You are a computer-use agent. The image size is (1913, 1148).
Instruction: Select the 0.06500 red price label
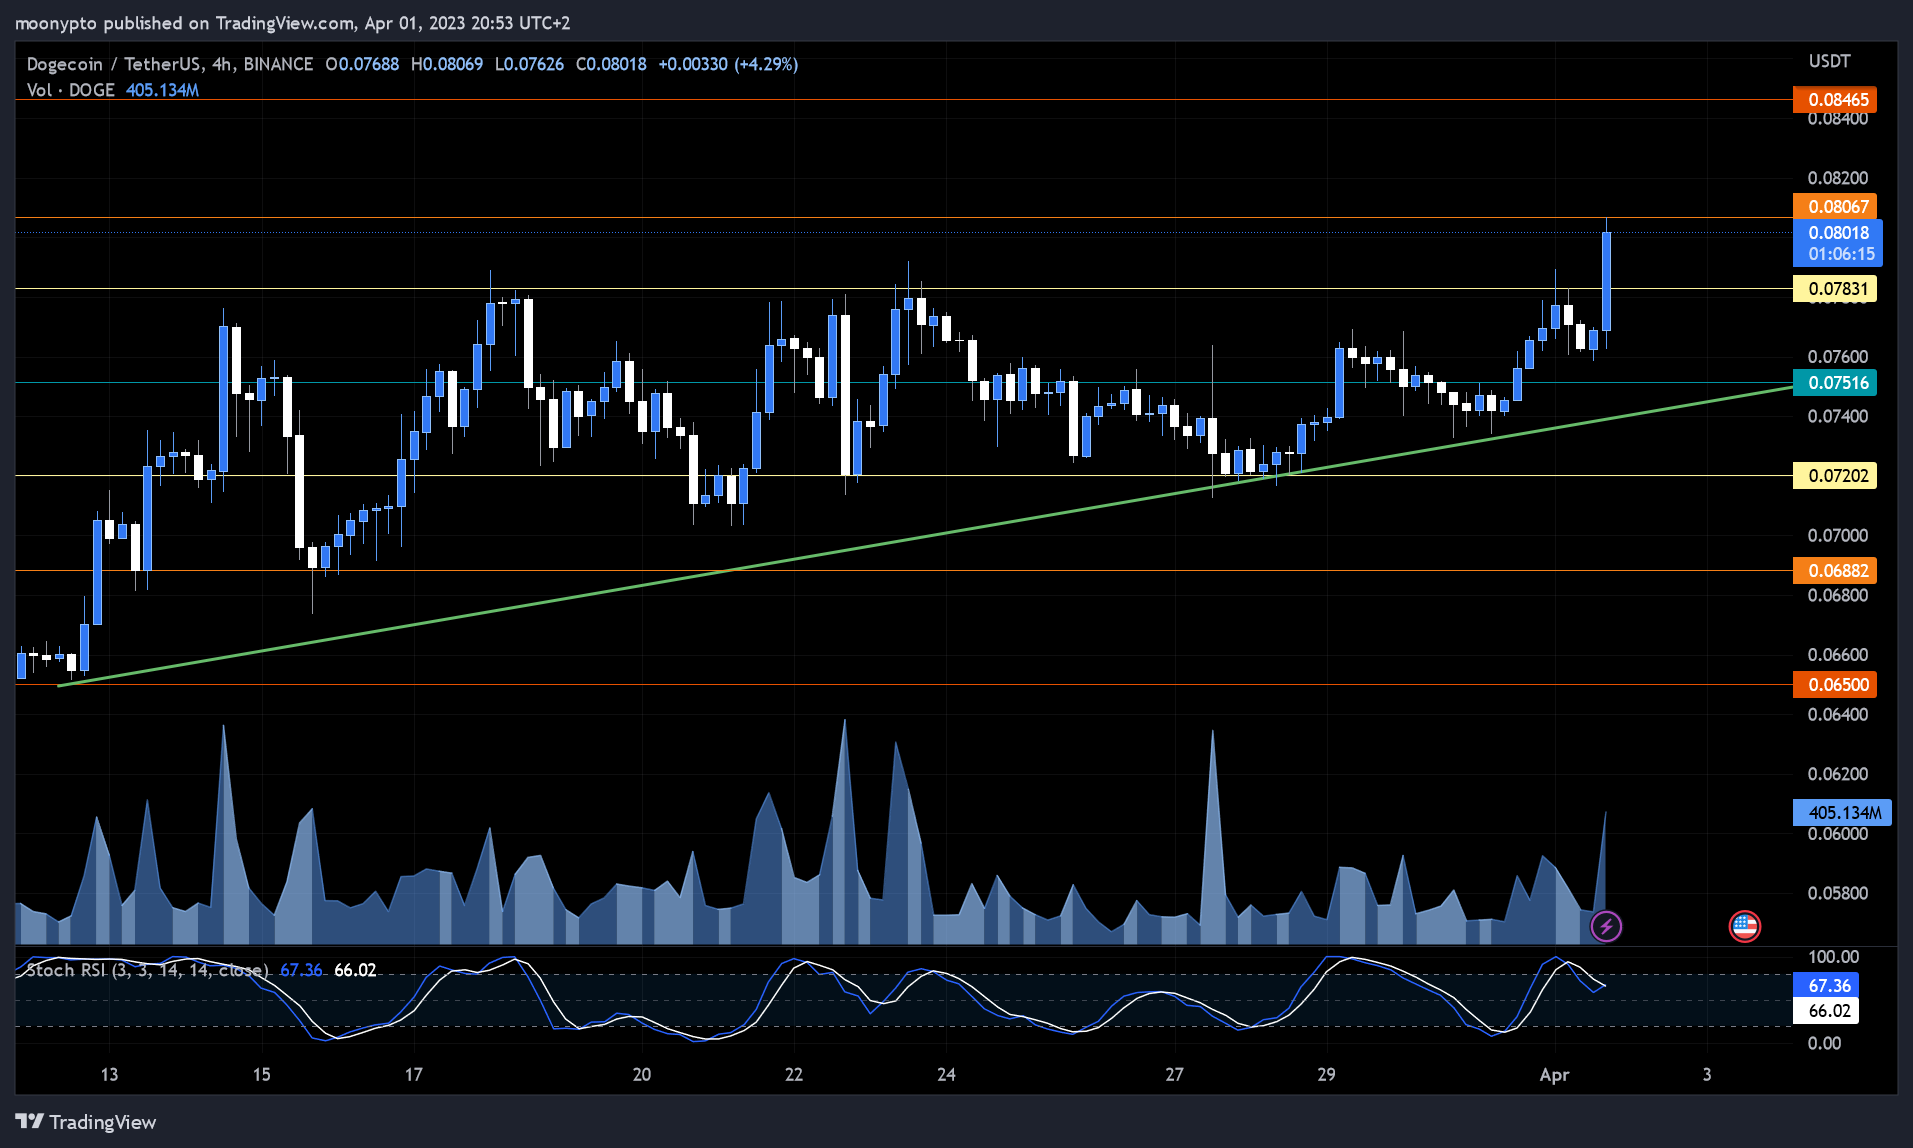(1835, 685)
